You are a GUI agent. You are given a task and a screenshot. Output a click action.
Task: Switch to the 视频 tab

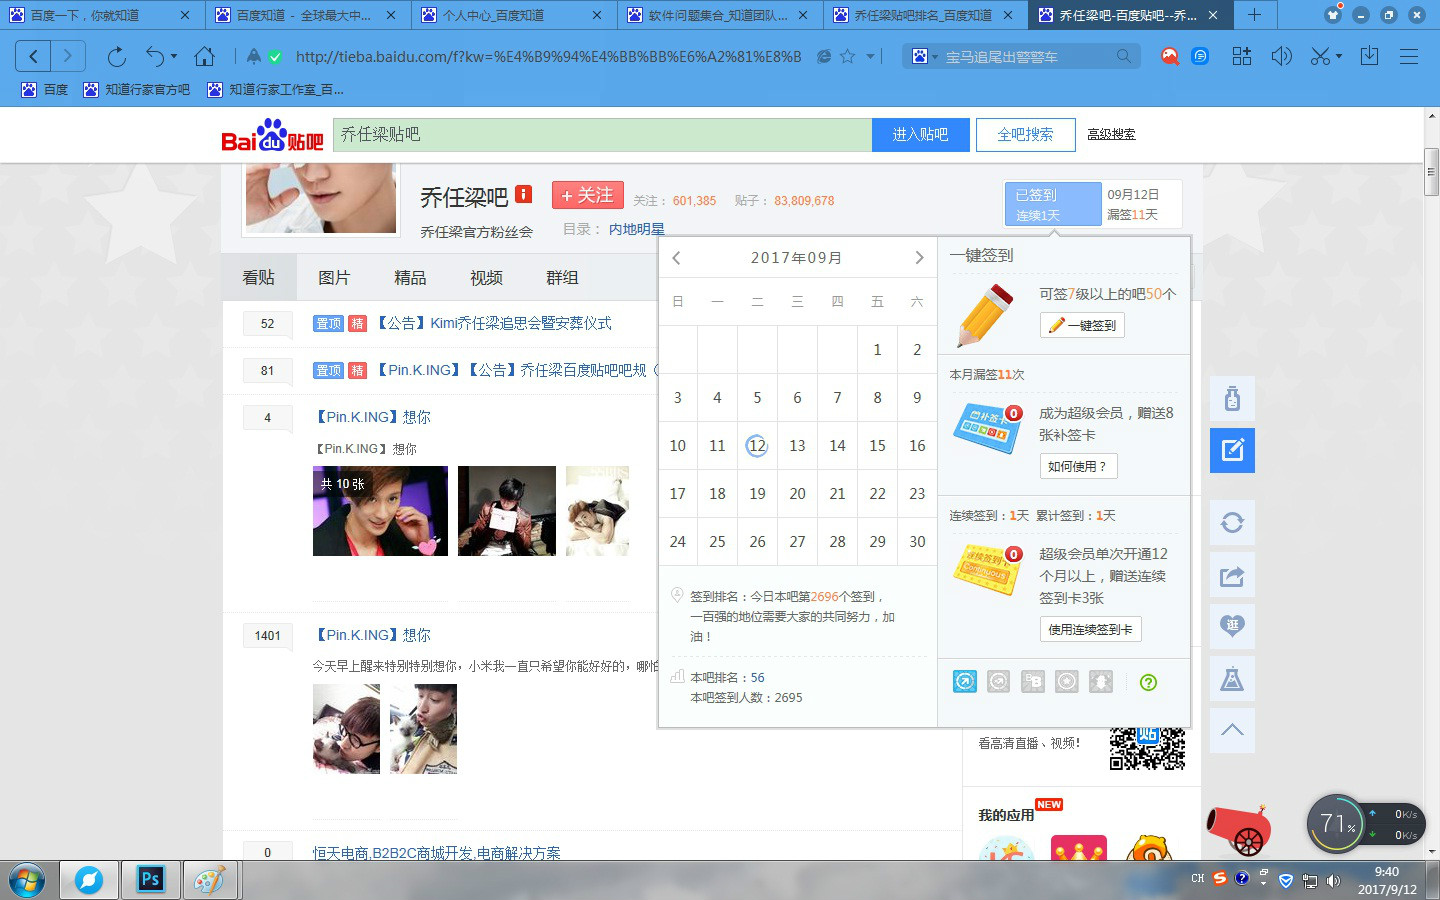486,277
